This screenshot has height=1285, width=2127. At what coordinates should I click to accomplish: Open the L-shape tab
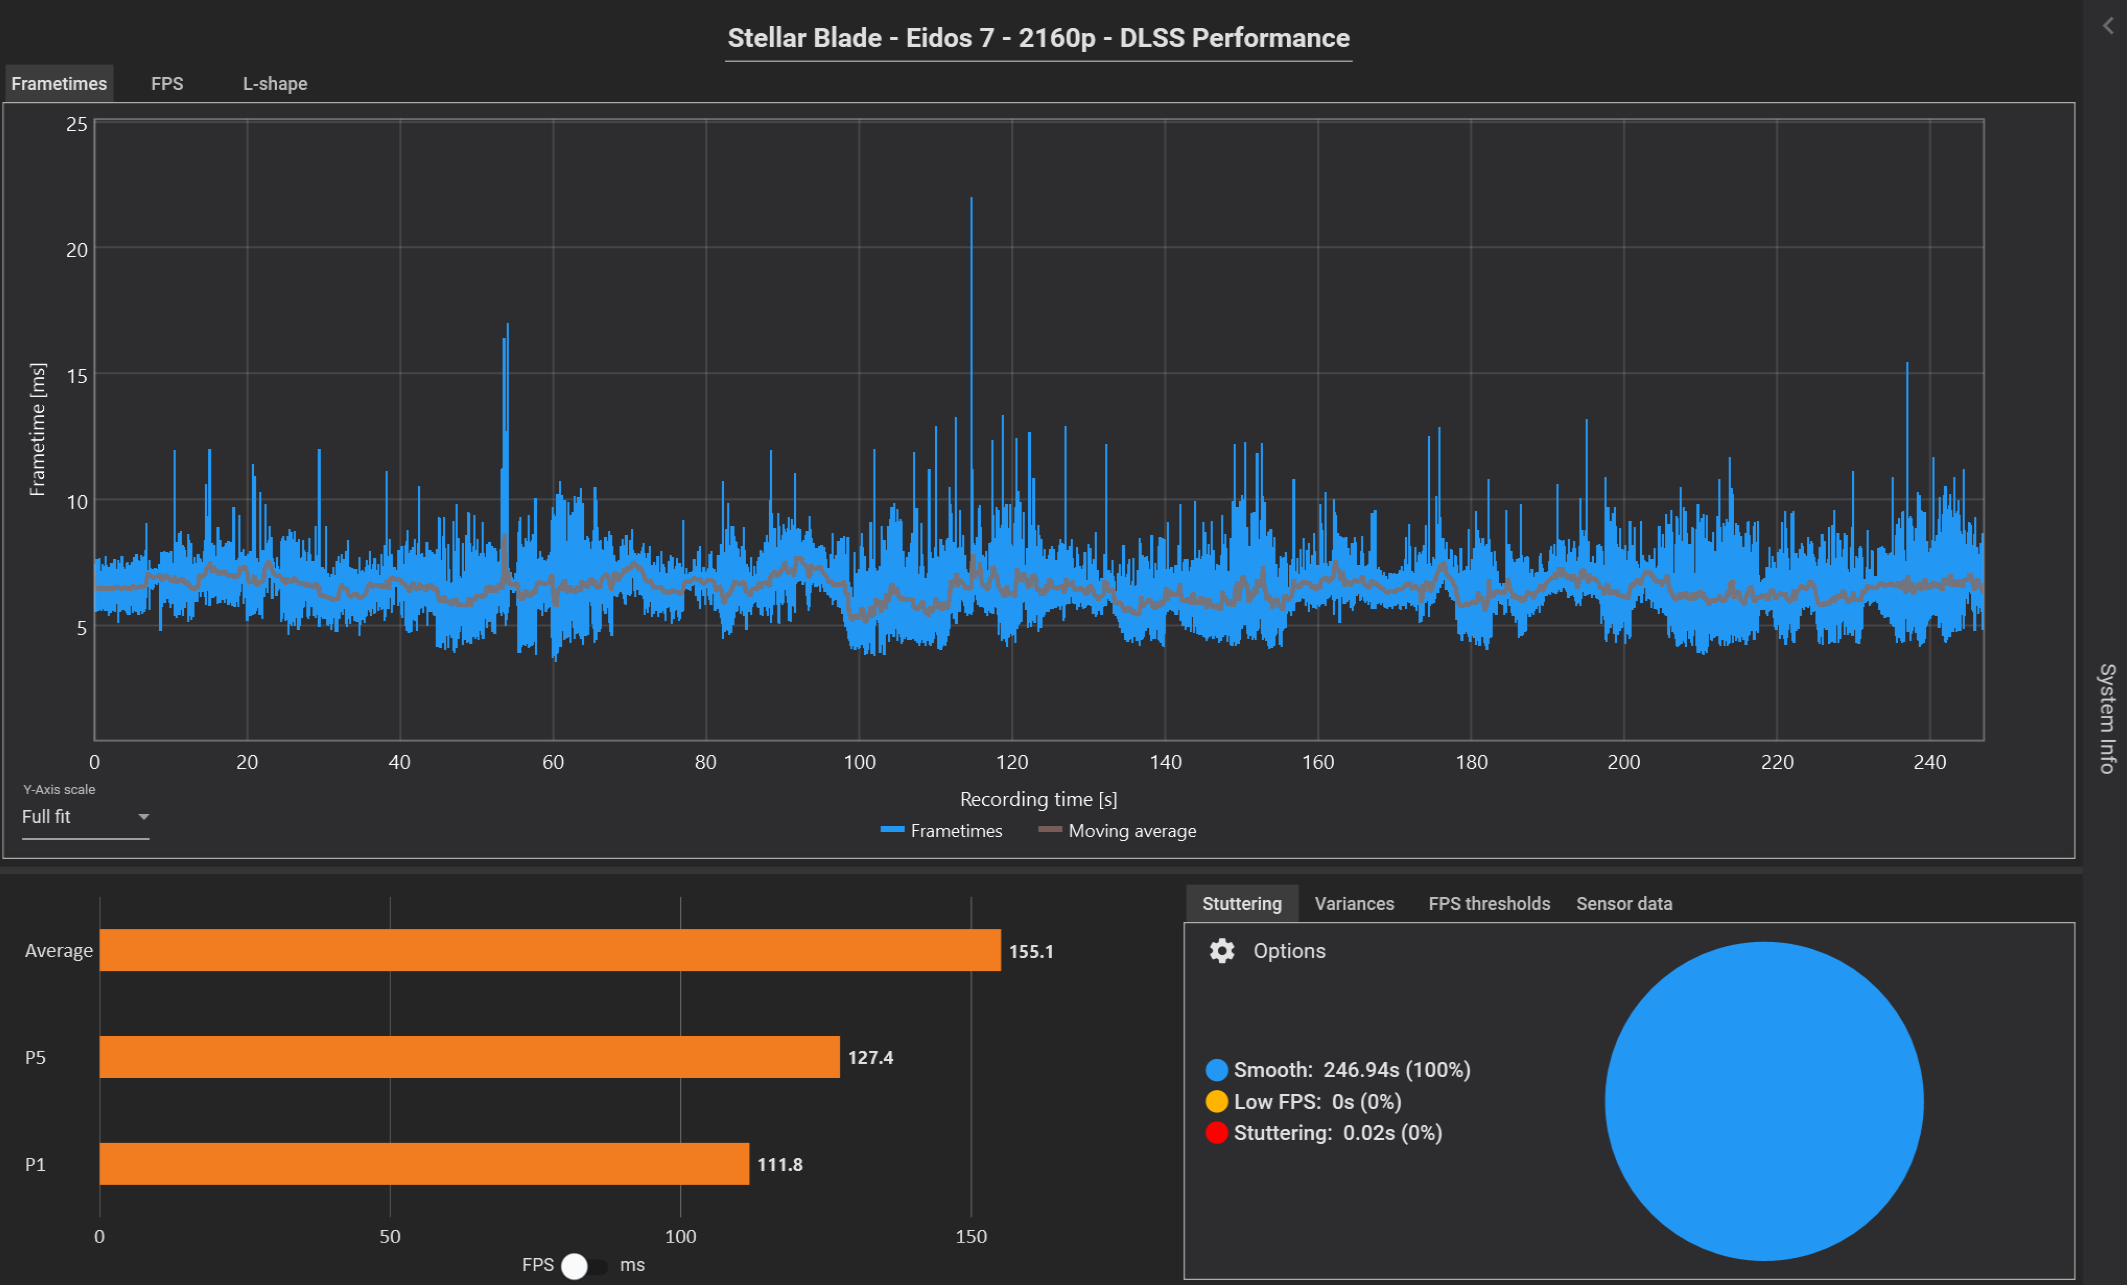275,84
